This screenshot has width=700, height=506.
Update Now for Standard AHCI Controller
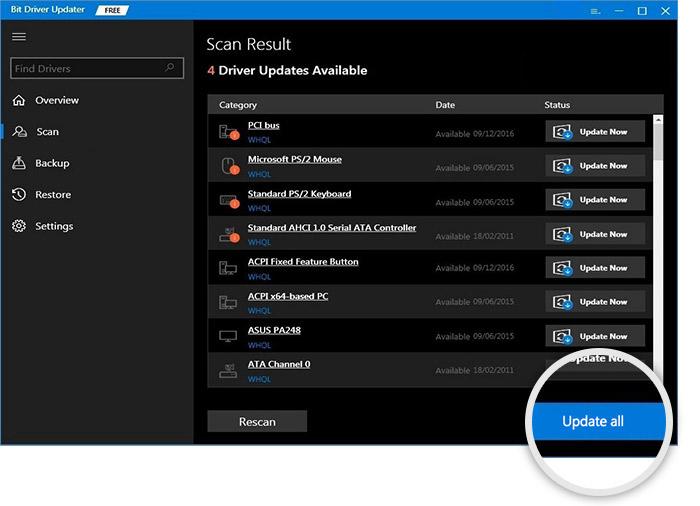(595, 234)
